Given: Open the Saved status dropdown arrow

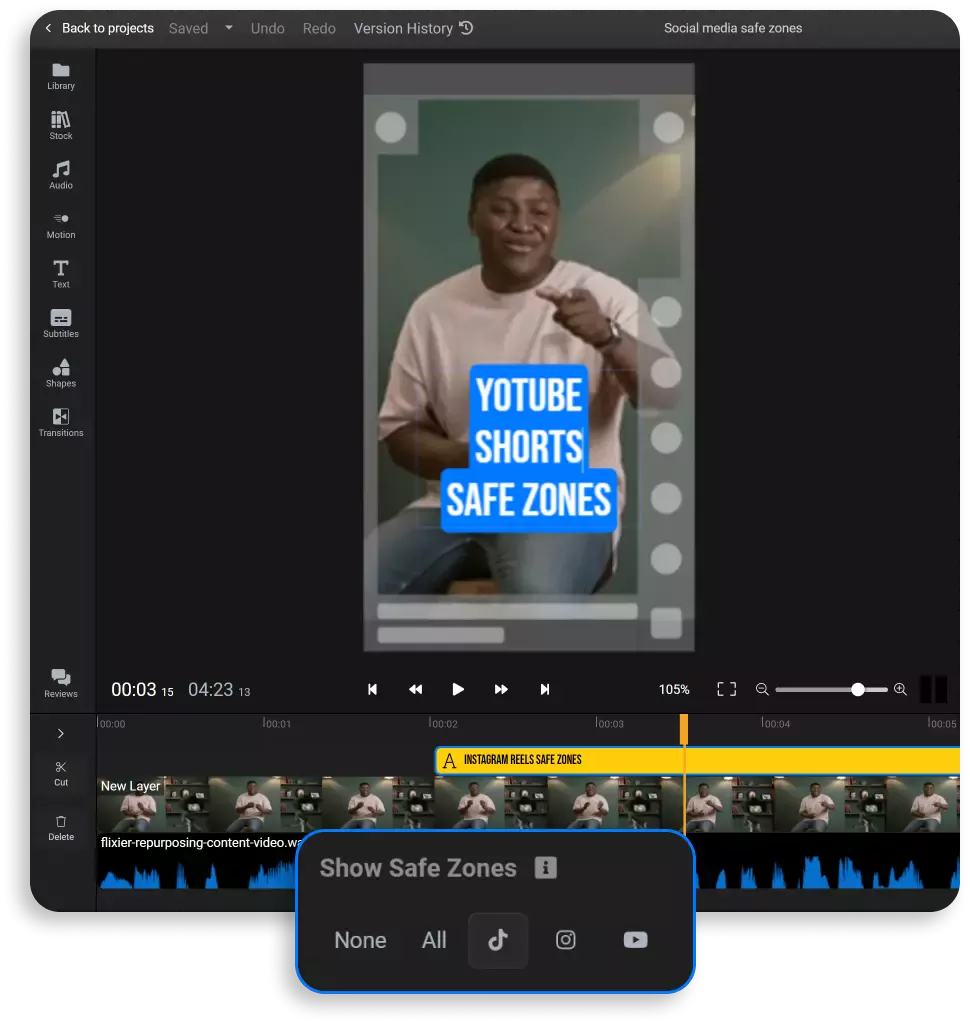Looking at the screenshot, I should click(229, 28).
